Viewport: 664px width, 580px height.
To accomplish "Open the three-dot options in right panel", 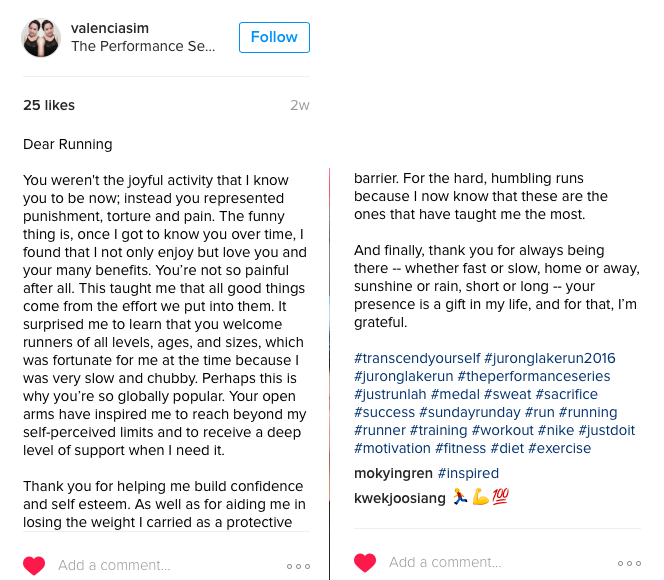I will point(629,563).
